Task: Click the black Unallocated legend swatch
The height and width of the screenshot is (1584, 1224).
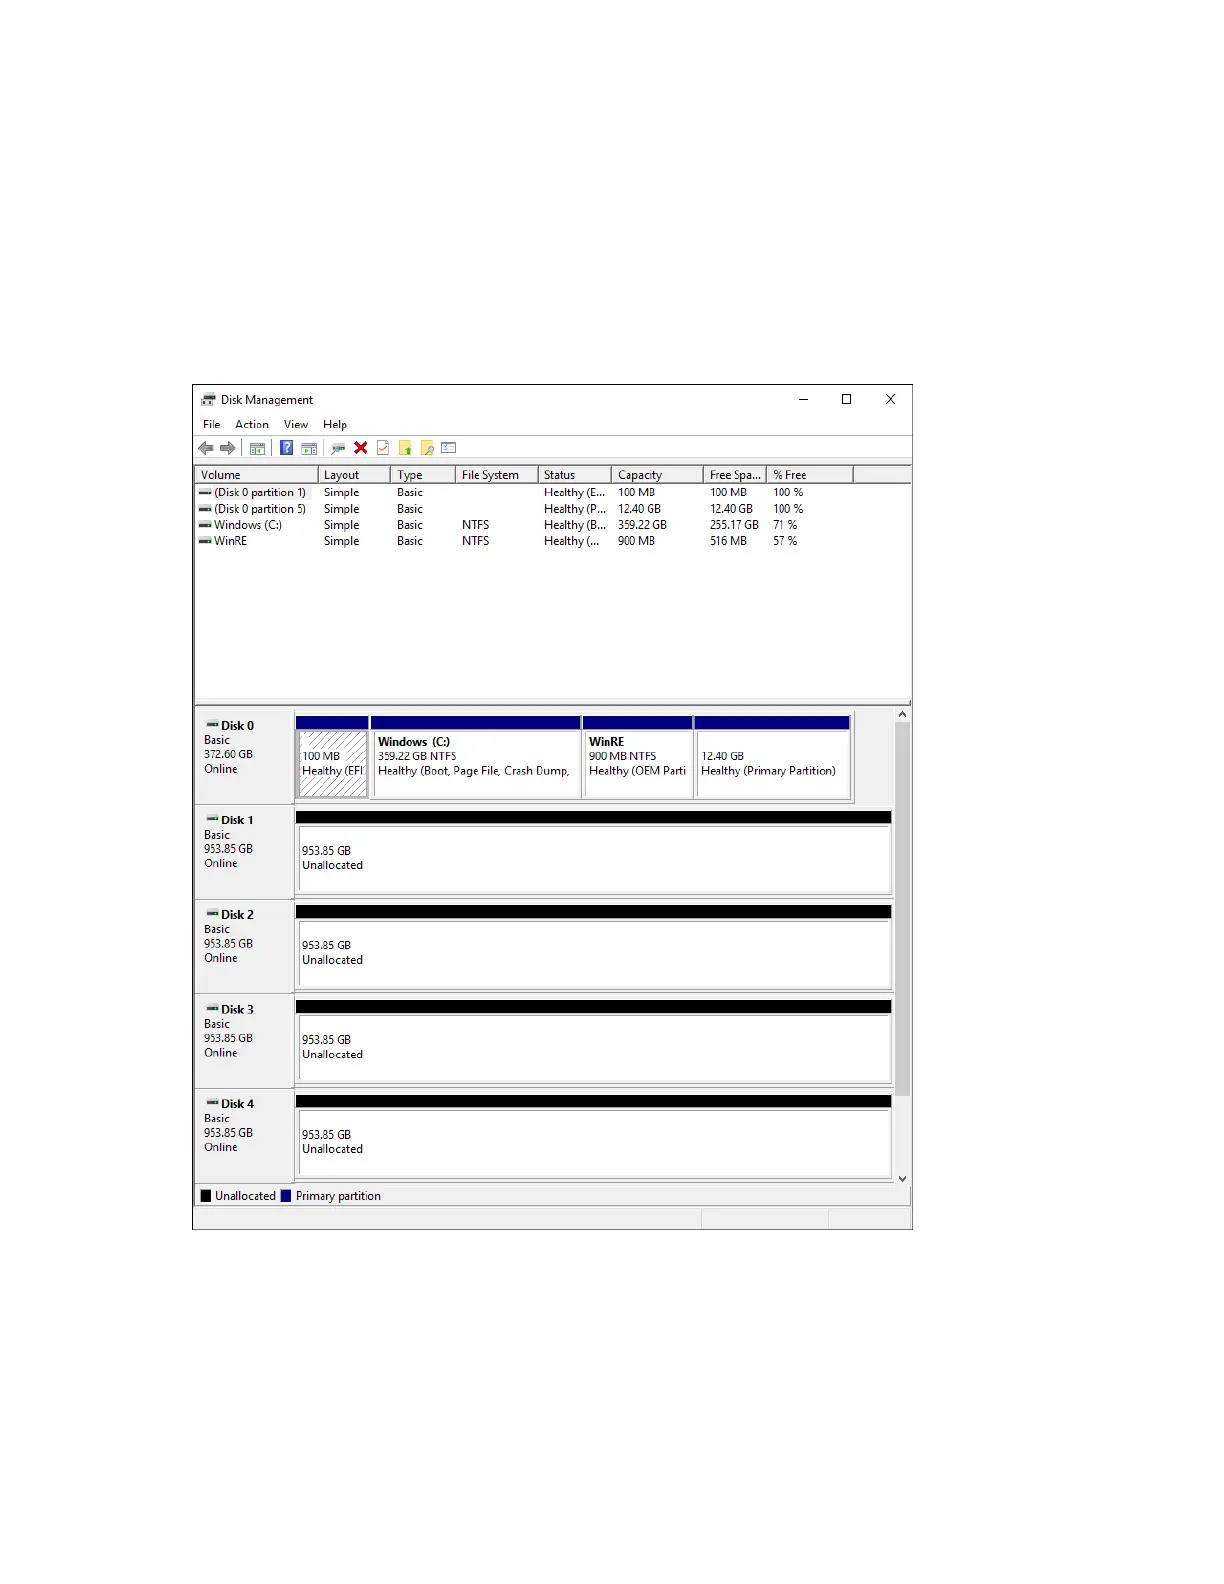Action: click(x=206, y=1196)
